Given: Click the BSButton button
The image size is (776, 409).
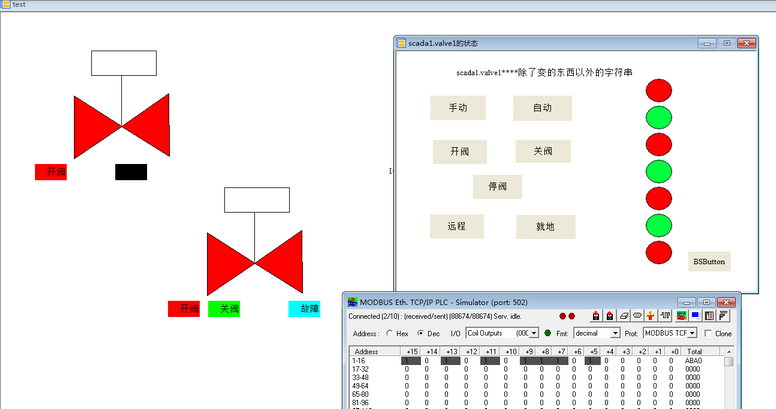Looking at the screenshot, I should click(709, 261).
